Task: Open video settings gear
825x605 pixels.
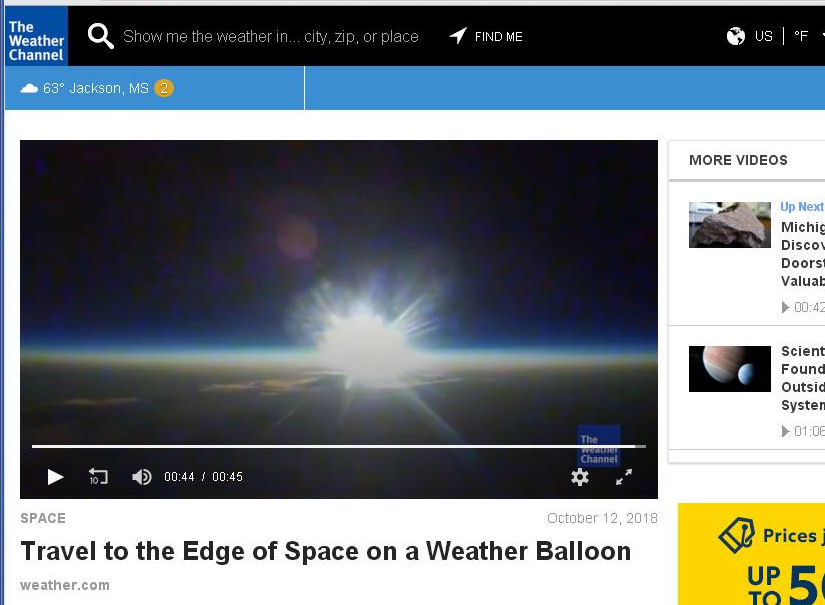Action: point(580,477)
